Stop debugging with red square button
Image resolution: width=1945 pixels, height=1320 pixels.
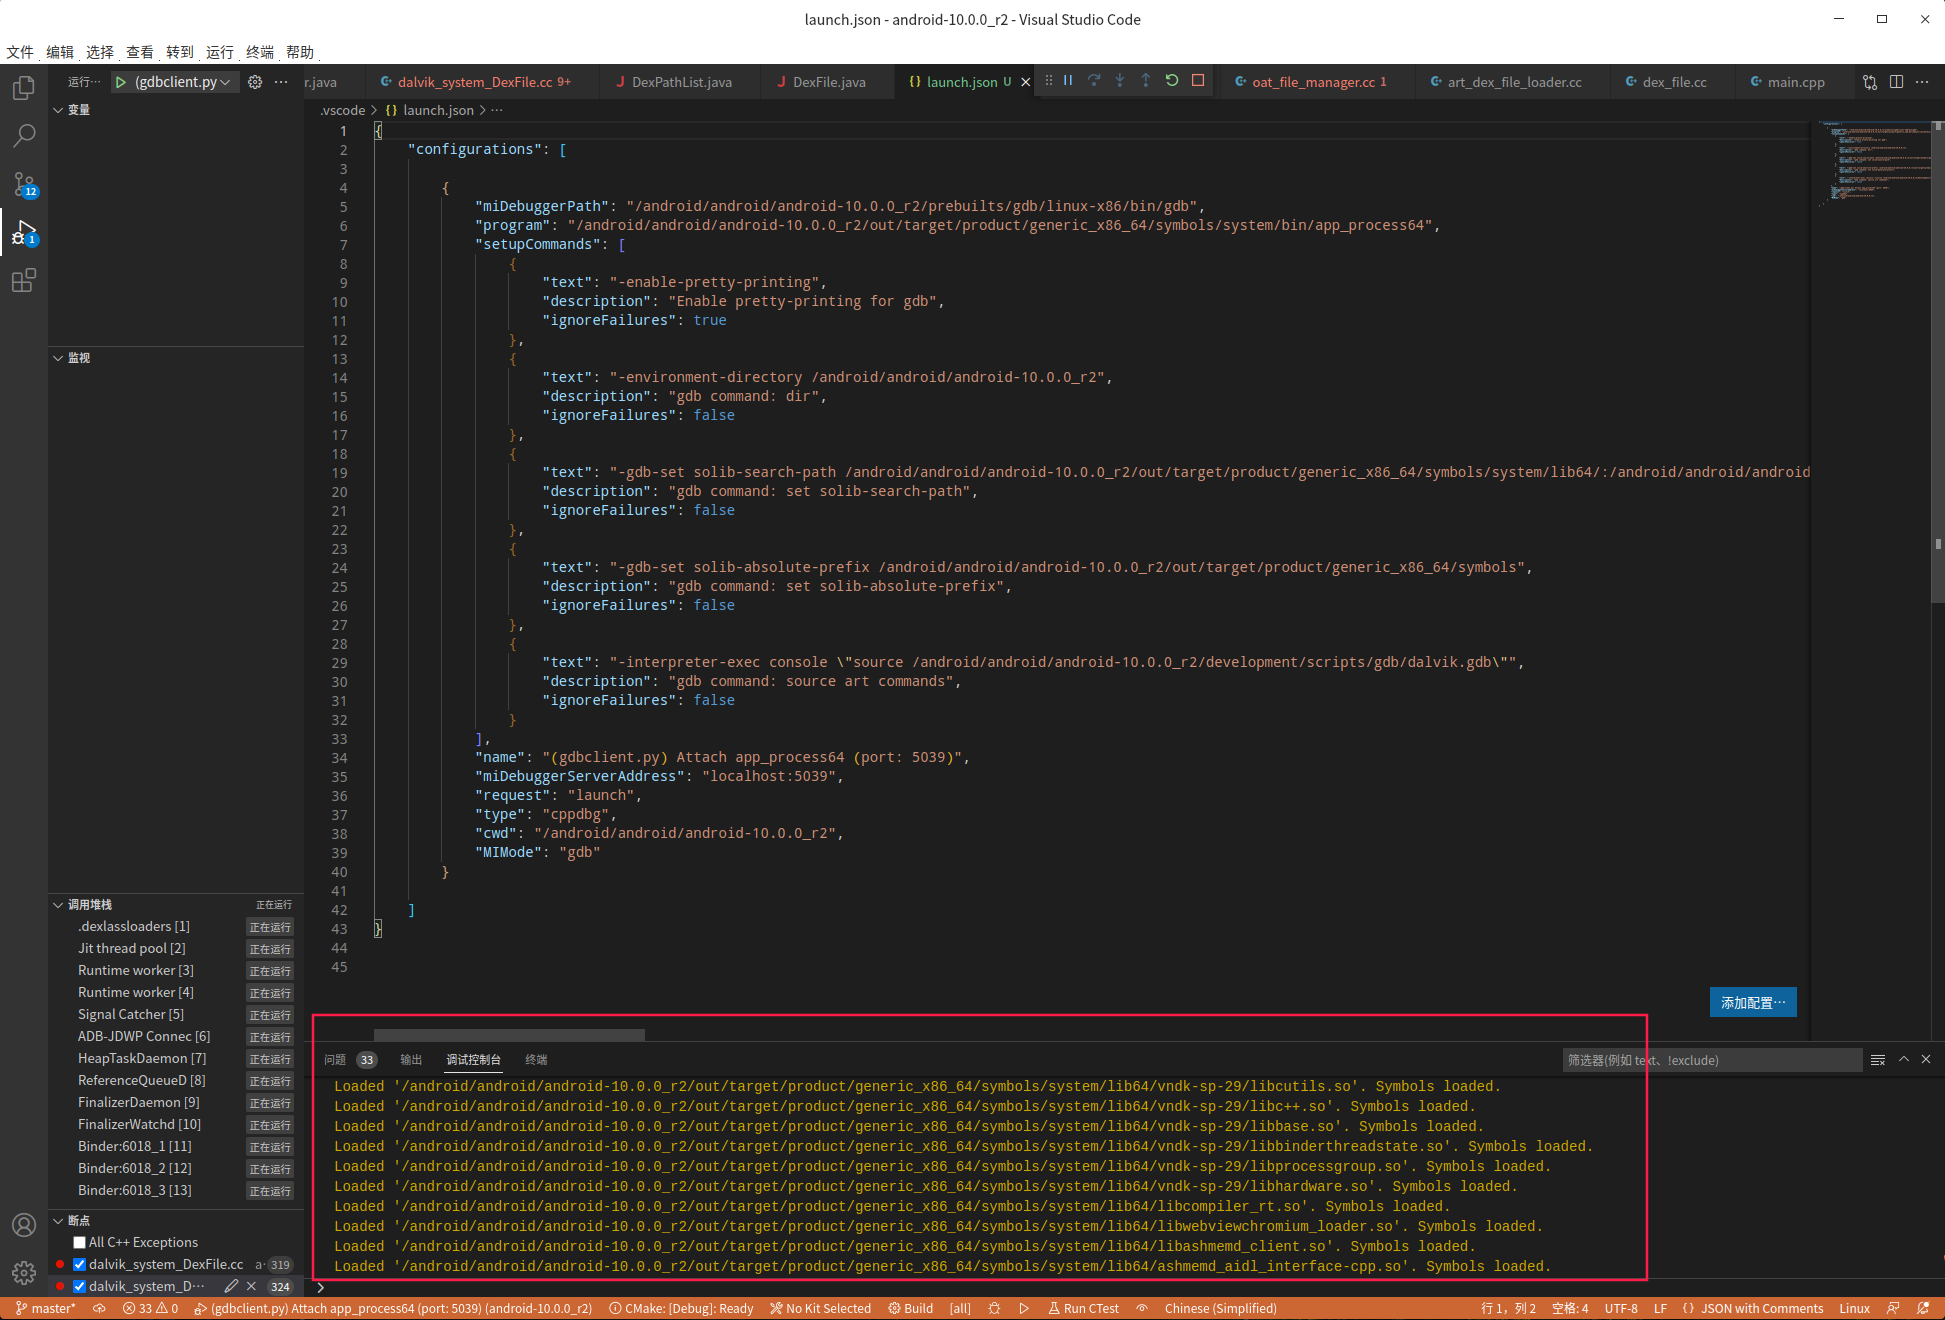(x=1198, y=81)
